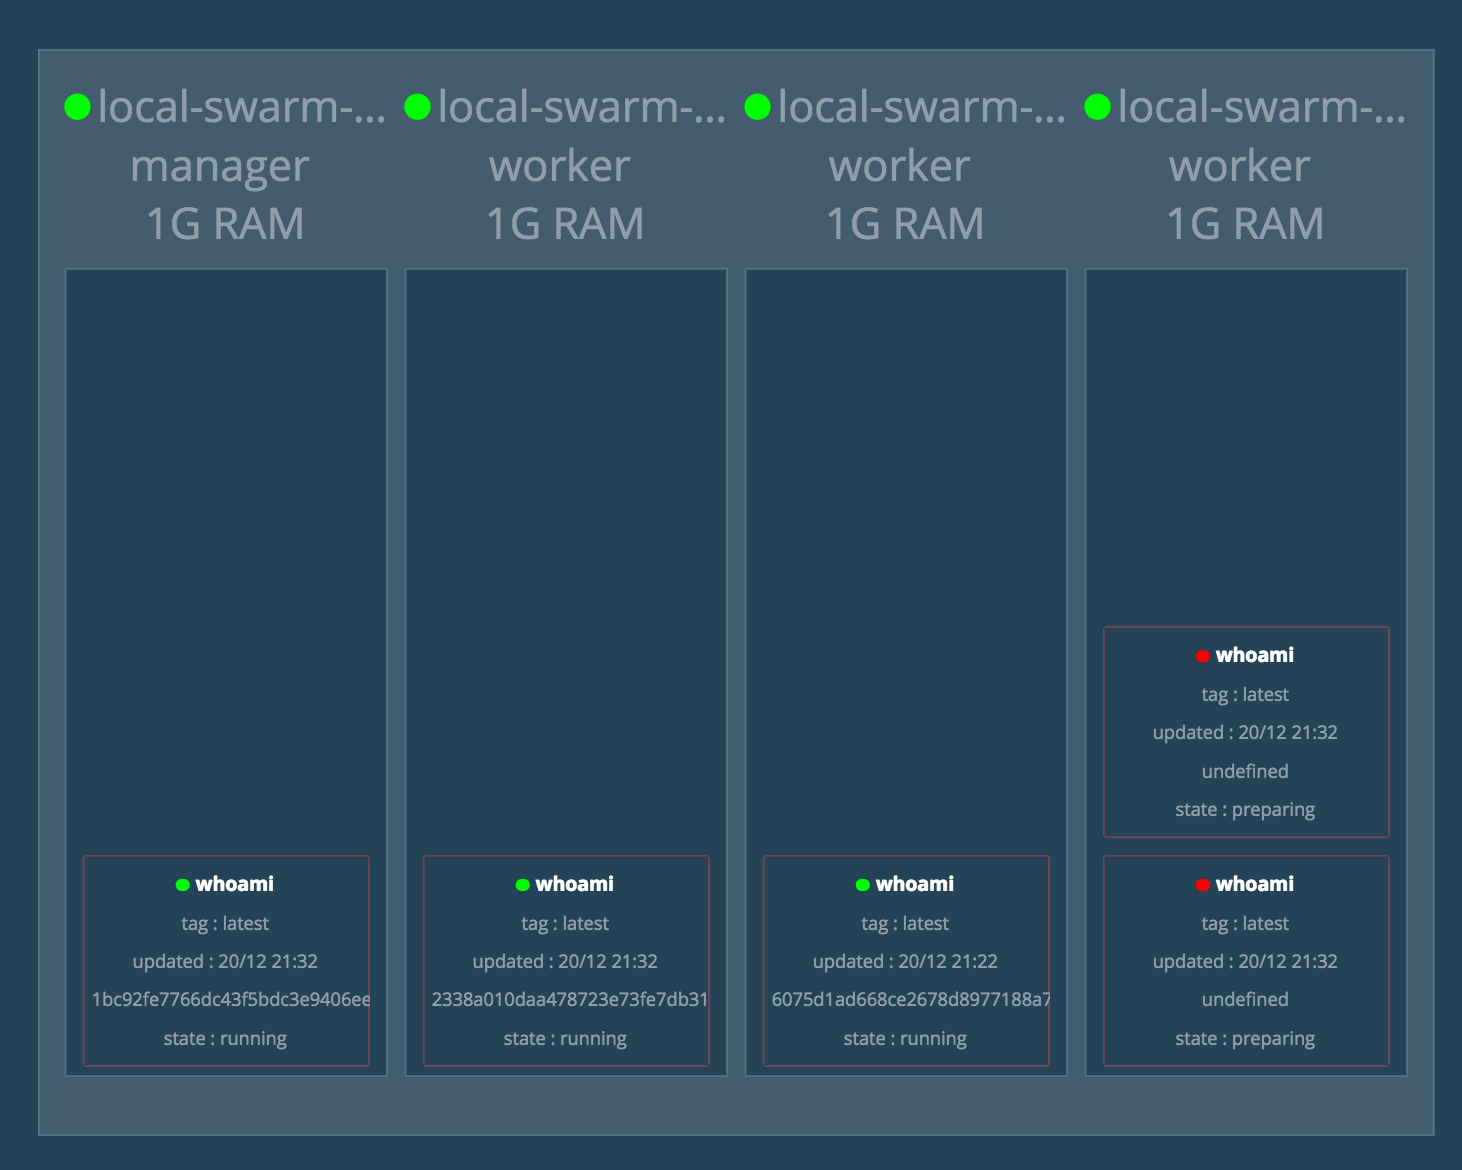Click the green status icon of the fourth worker node
1462x1170 pixels.
click(1096, 105)
